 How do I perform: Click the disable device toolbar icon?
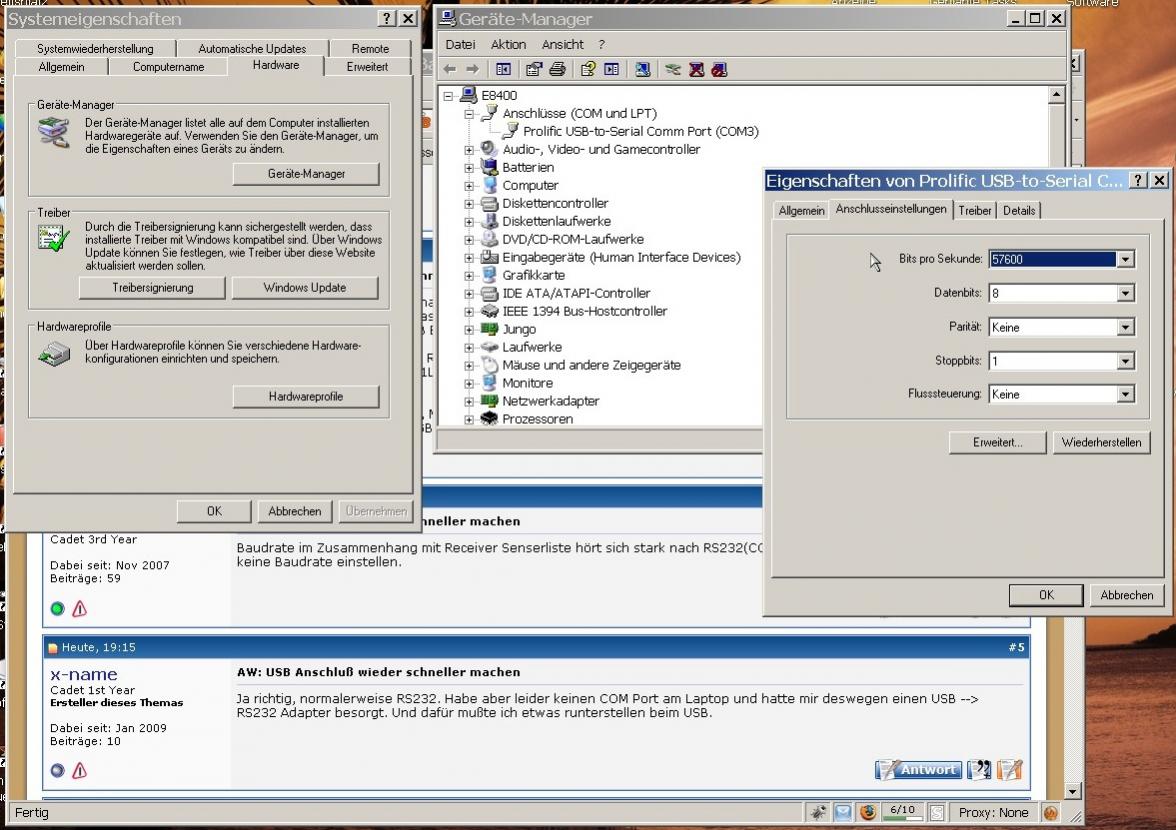click(719, 70)
